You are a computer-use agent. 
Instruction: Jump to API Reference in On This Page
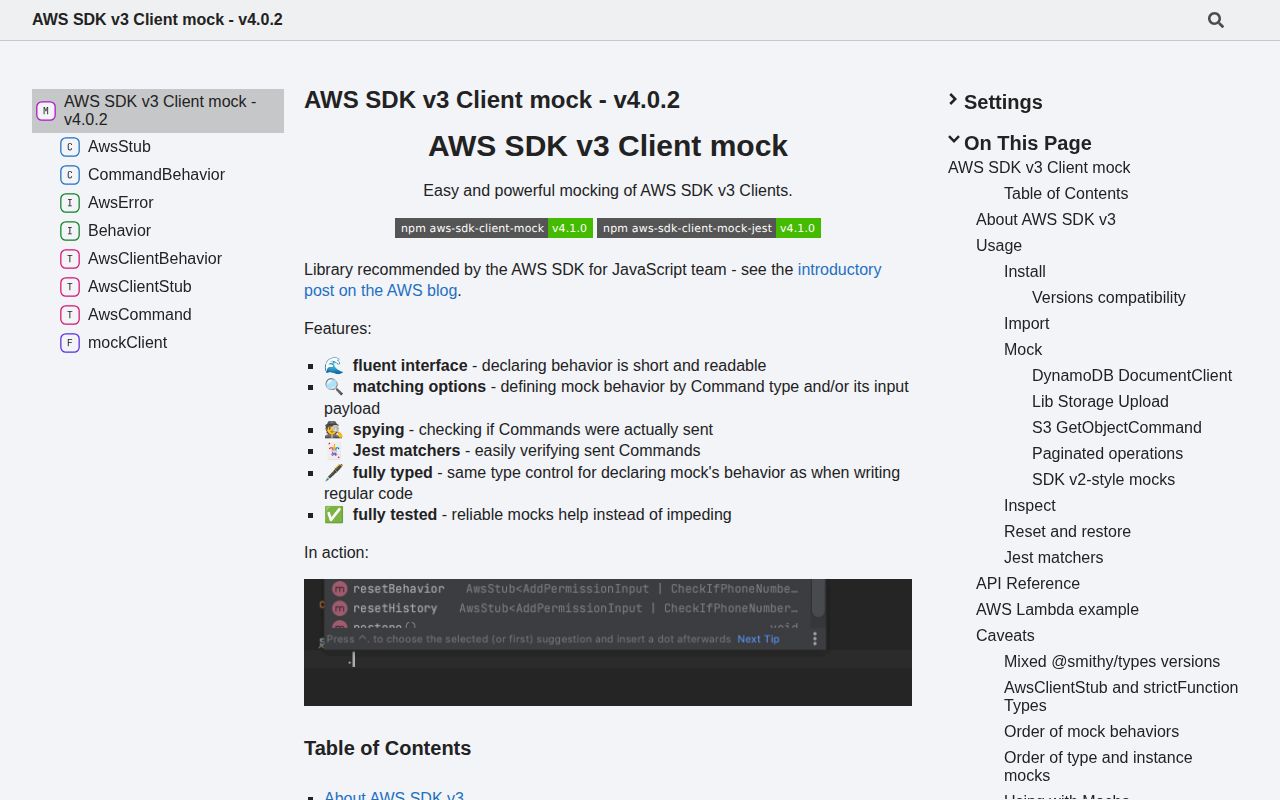(x=1028, y=583)
